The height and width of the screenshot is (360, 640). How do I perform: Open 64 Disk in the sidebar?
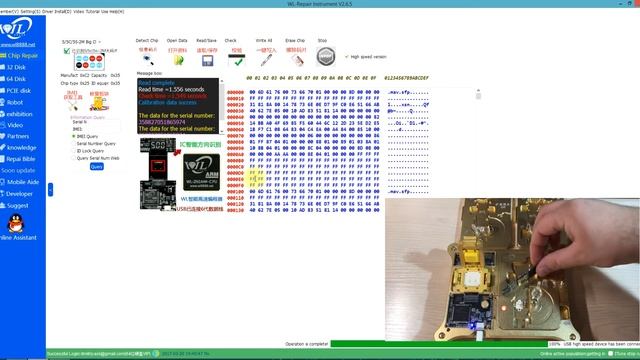[13, 79]
